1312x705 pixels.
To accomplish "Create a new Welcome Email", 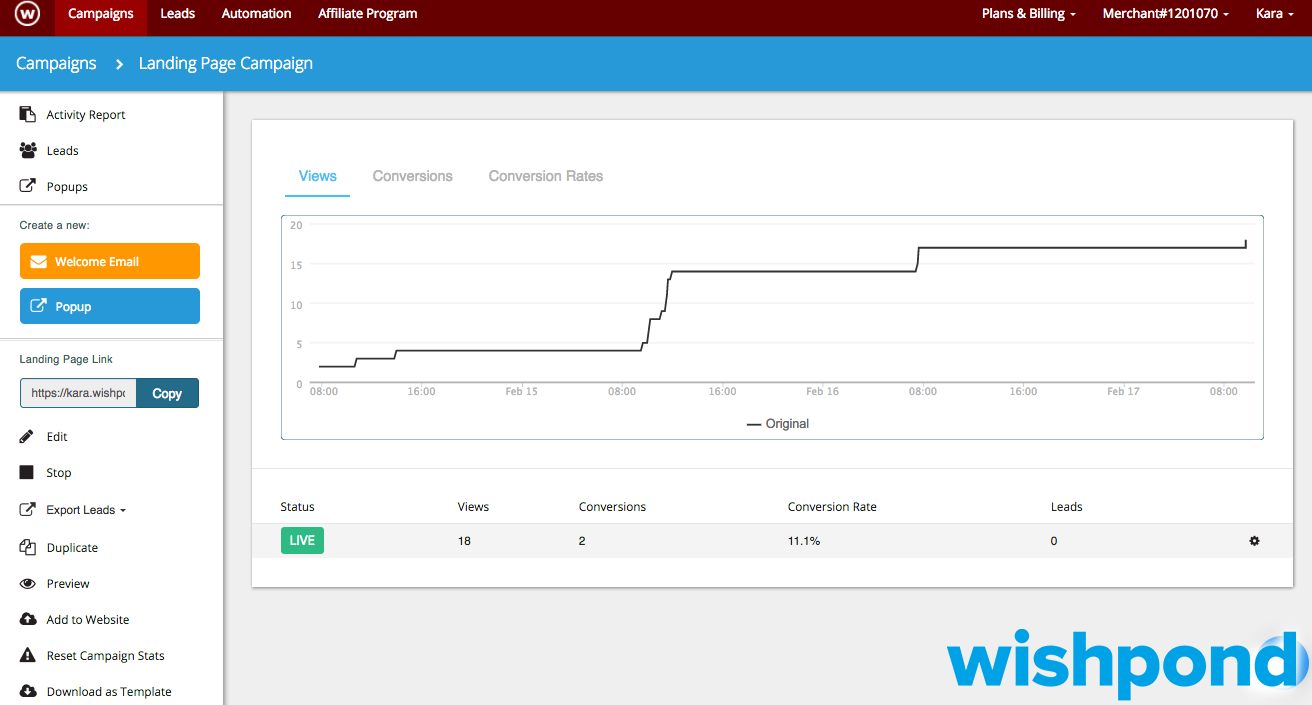I will (x=110, y=261).
